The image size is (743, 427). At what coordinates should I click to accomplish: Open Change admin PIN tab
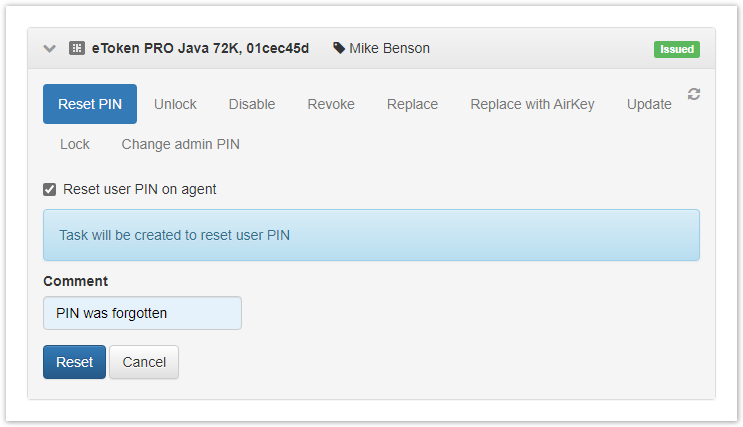click(181, 144)
